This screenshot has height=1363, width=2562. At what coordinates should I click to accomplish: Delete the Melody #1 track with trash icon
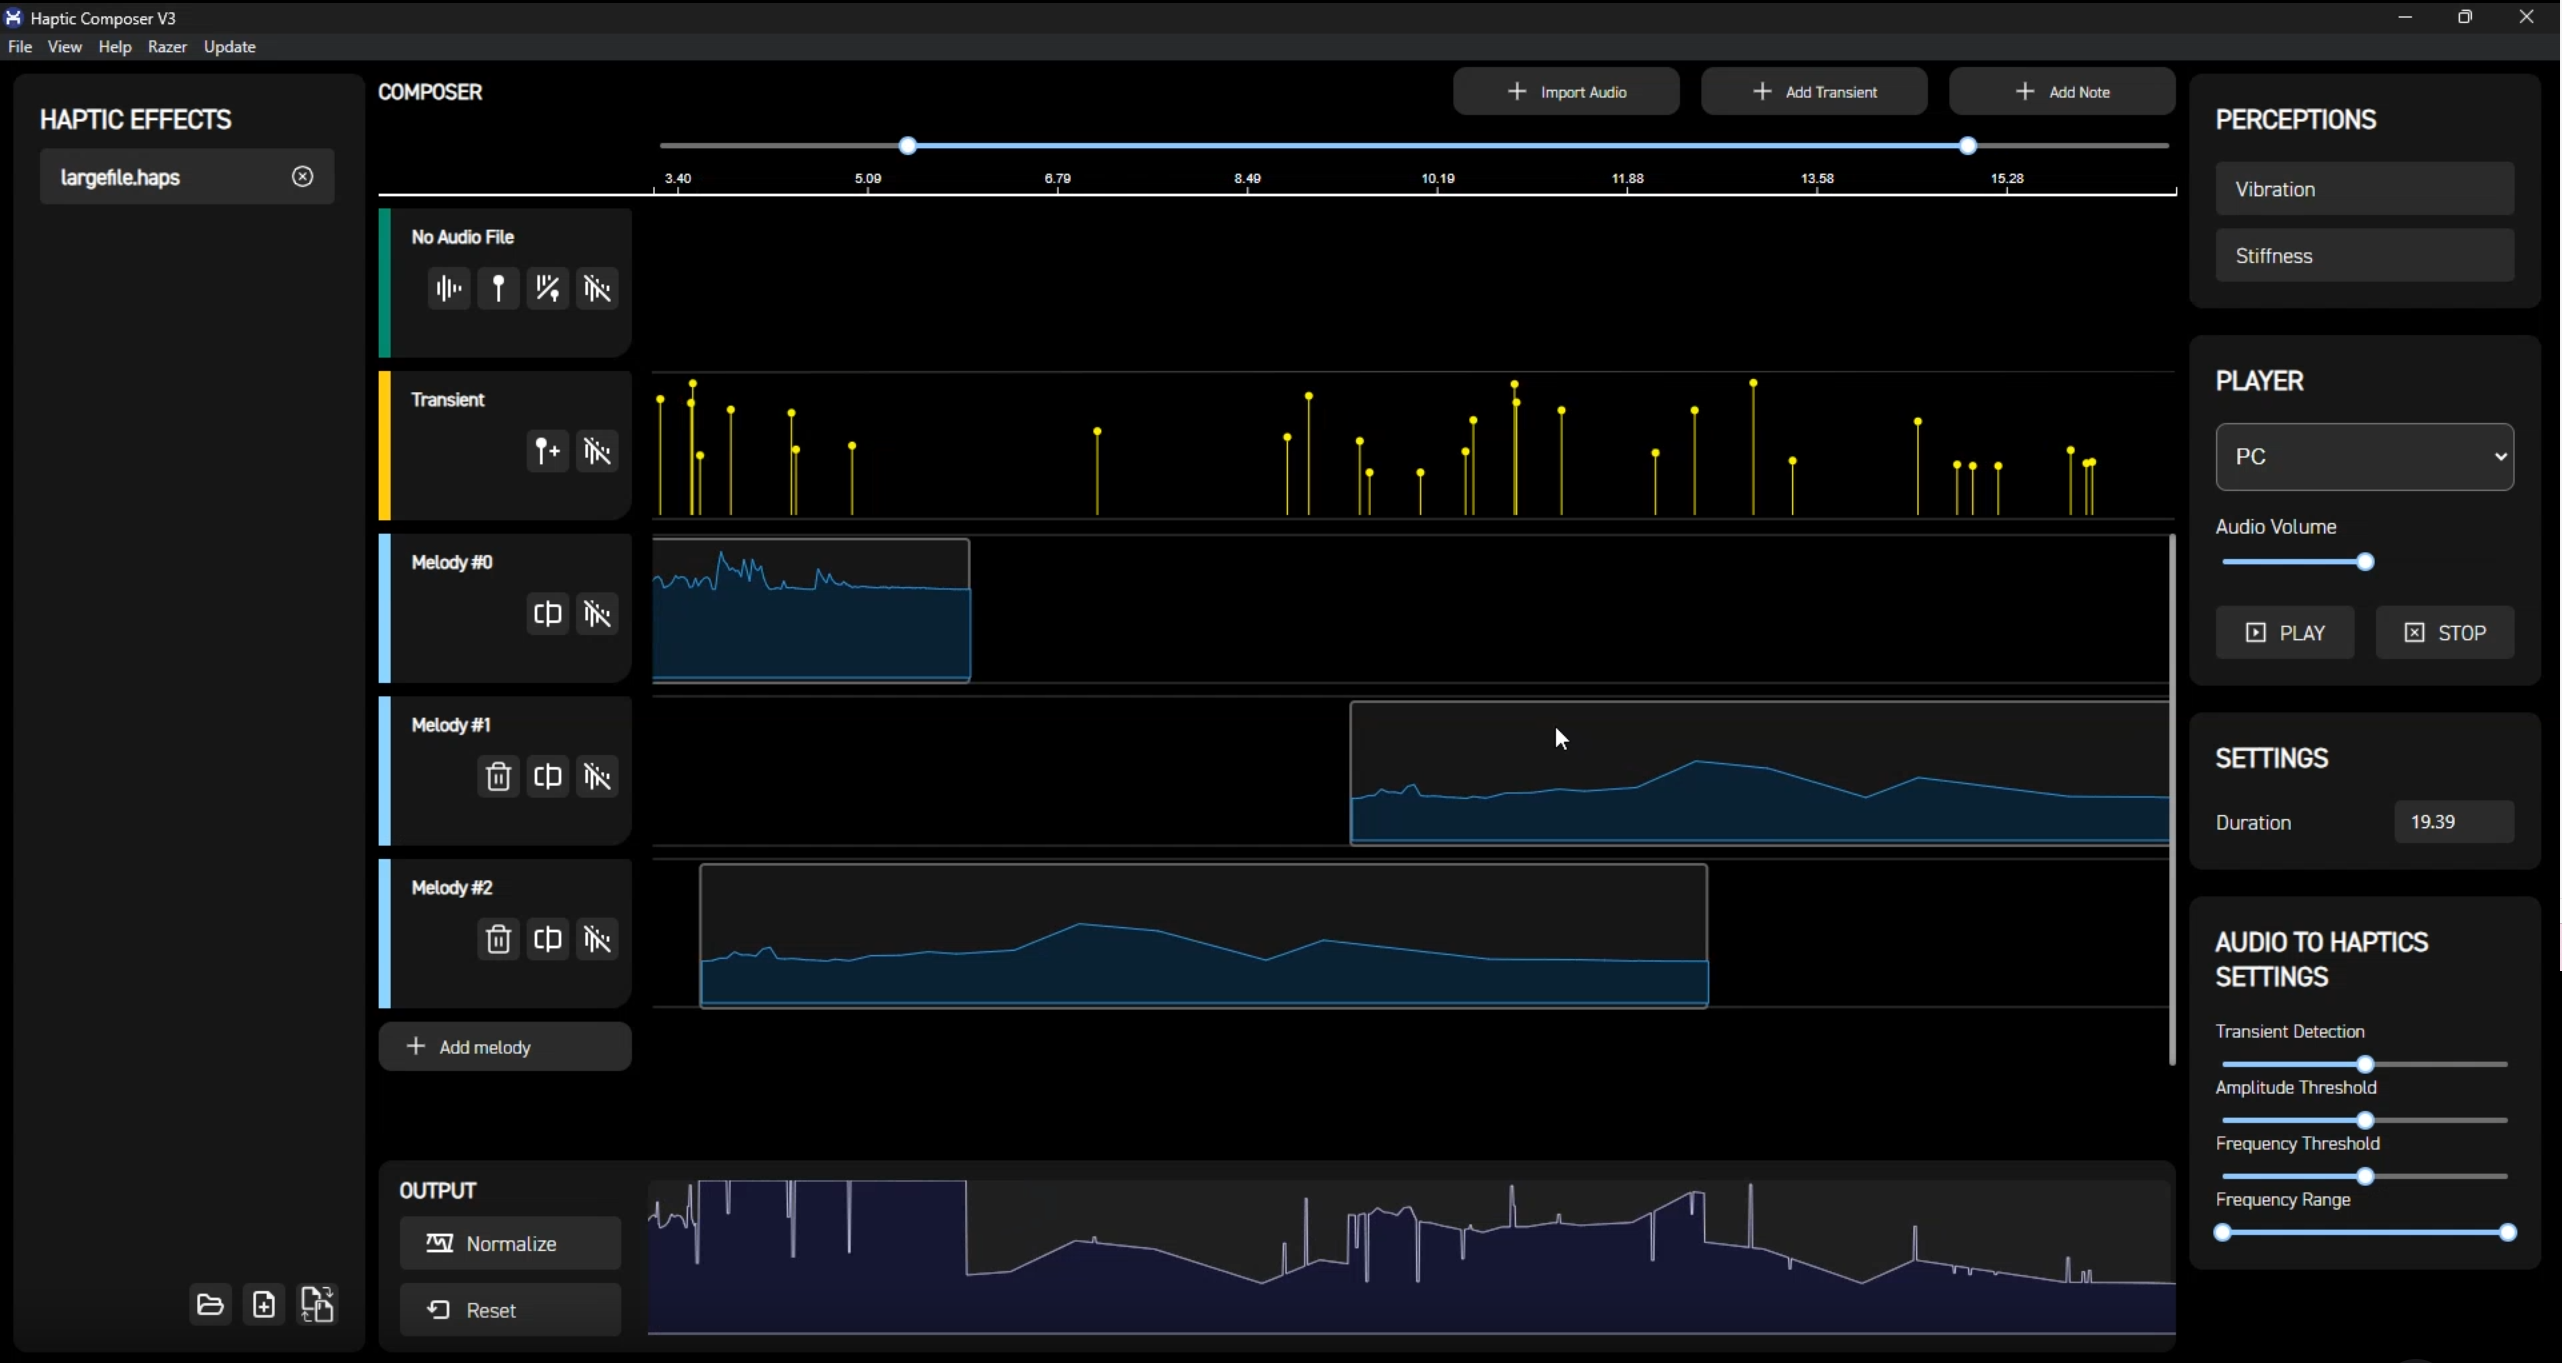498,777
